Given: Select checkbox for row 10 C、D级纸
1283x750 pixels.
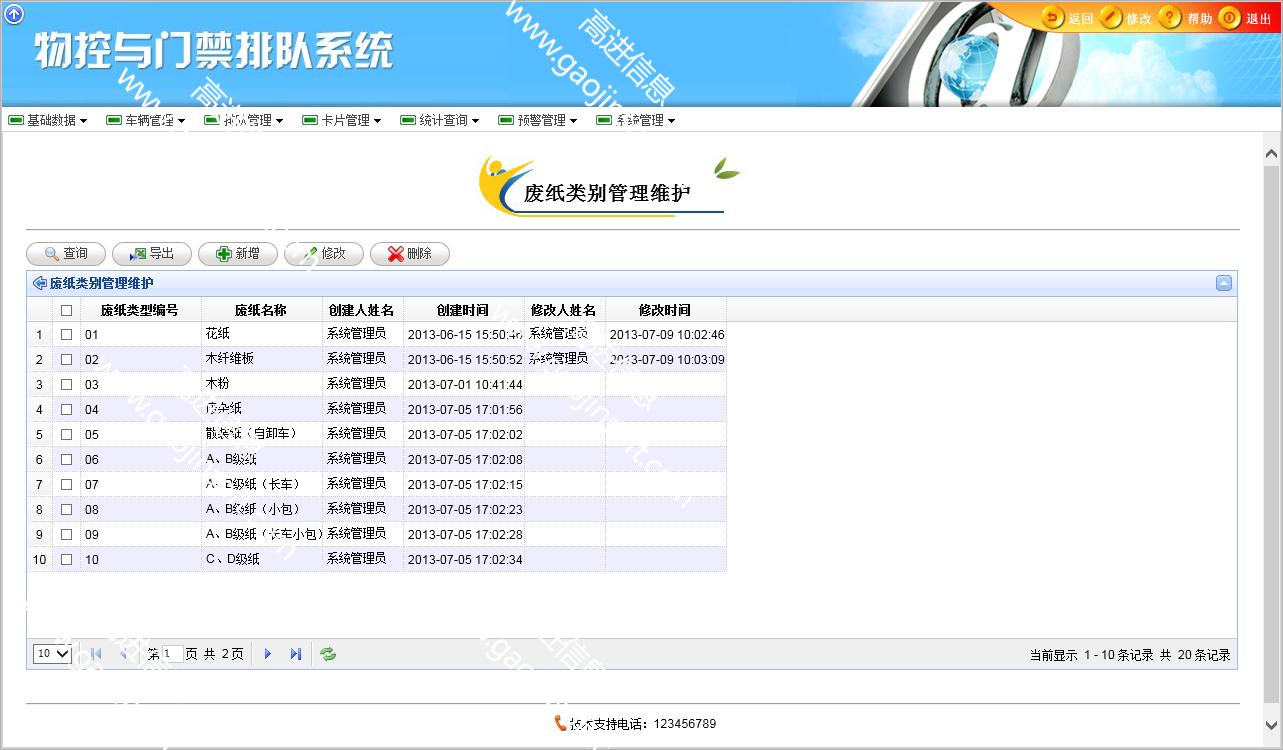Looking at the screenshot, I should [67, 559].
